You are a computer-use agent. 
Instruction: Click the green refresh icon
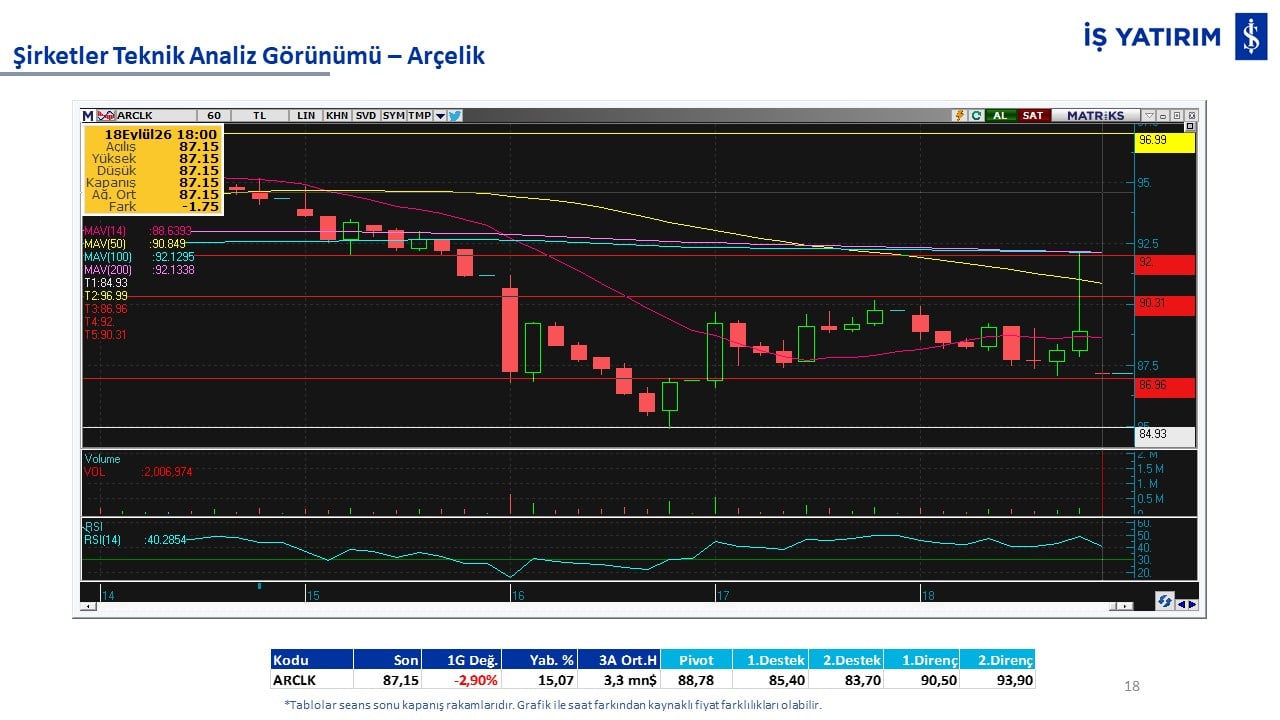click(977, 115)
